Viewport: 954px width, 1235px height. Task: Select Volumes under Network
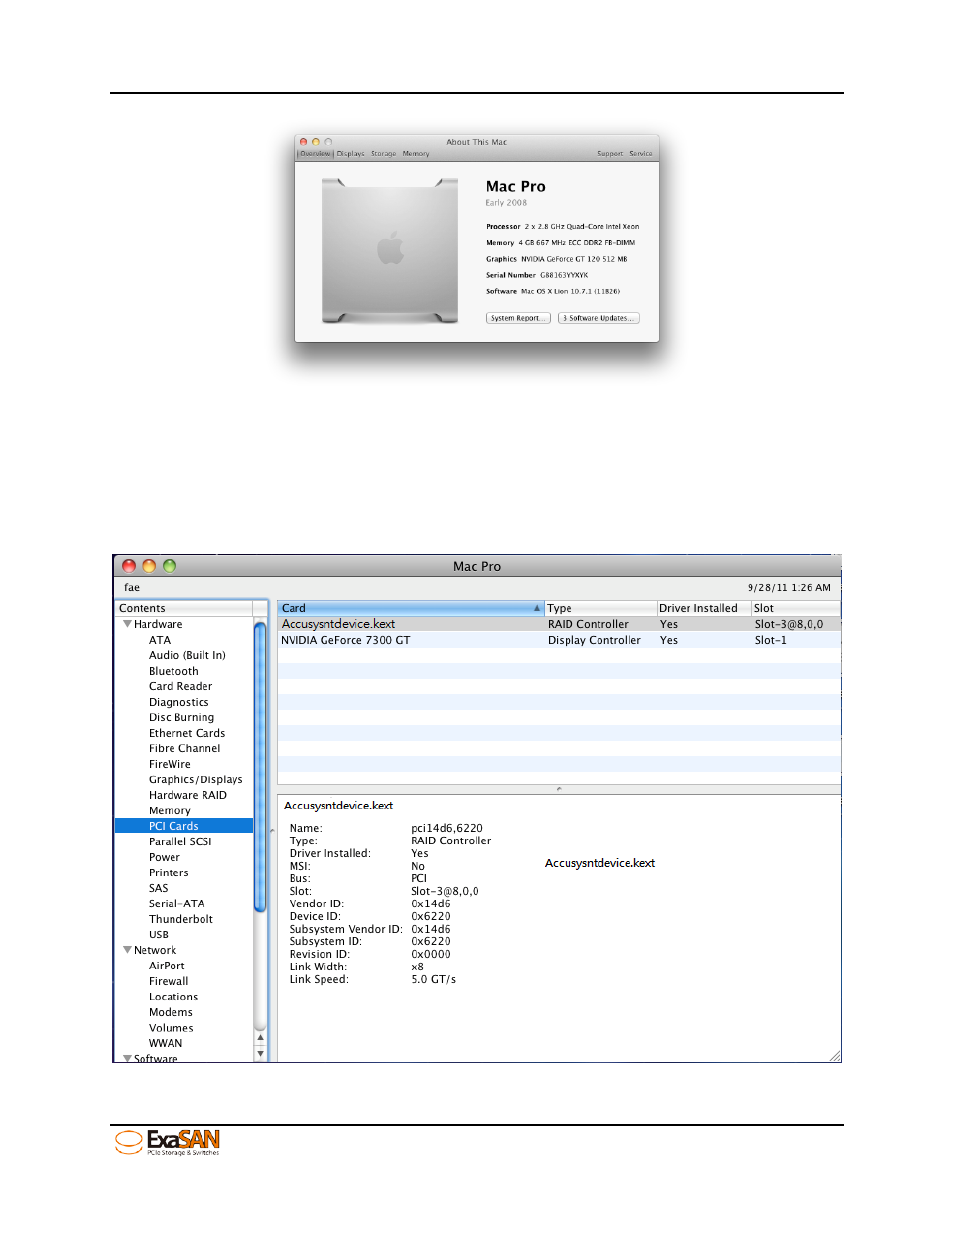(171, 1027)
